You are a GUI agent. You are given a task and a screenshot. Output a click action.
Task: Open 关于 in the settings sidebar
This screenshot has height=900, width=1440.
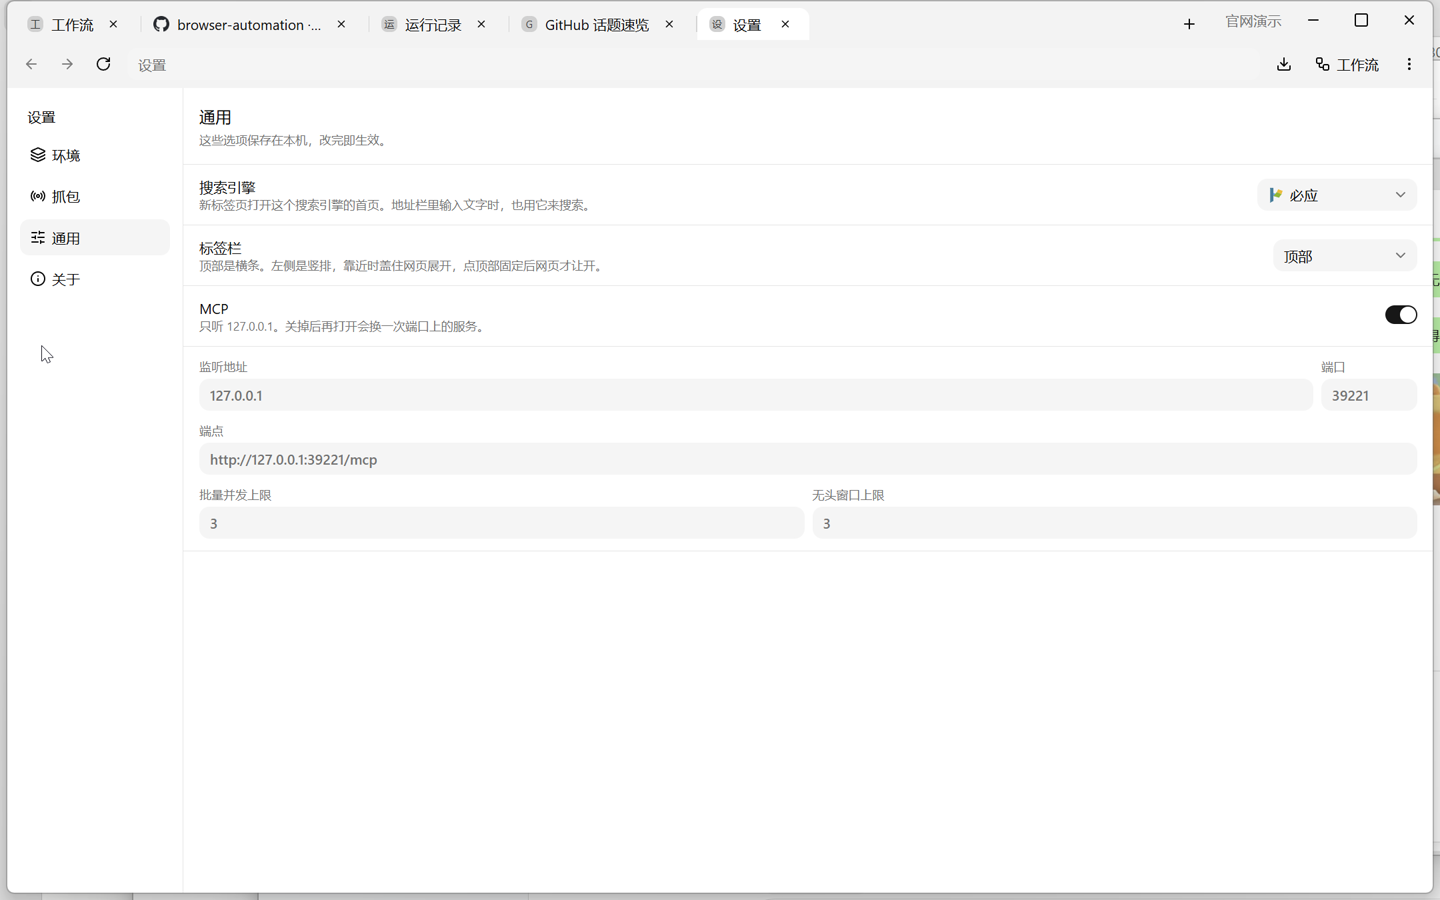click(95, 279)
